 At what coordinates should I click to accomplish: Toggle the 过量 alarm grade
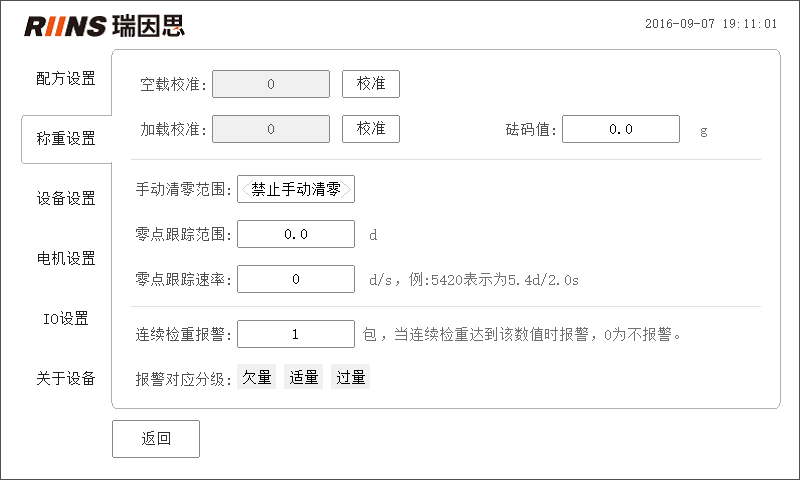pyautogui.click(x=351, y=377)
